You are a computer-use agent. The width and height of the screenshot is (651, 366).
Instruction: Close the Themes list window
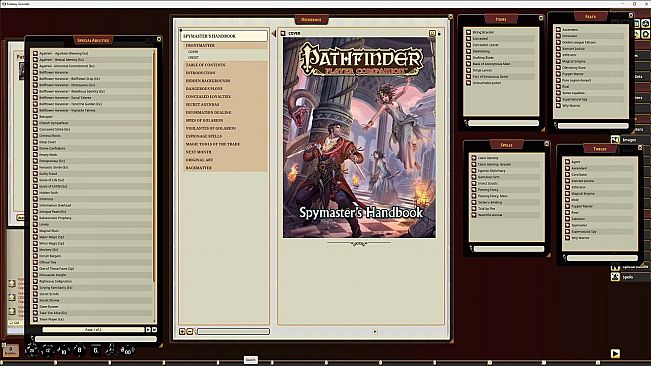[x=640, y=147]
